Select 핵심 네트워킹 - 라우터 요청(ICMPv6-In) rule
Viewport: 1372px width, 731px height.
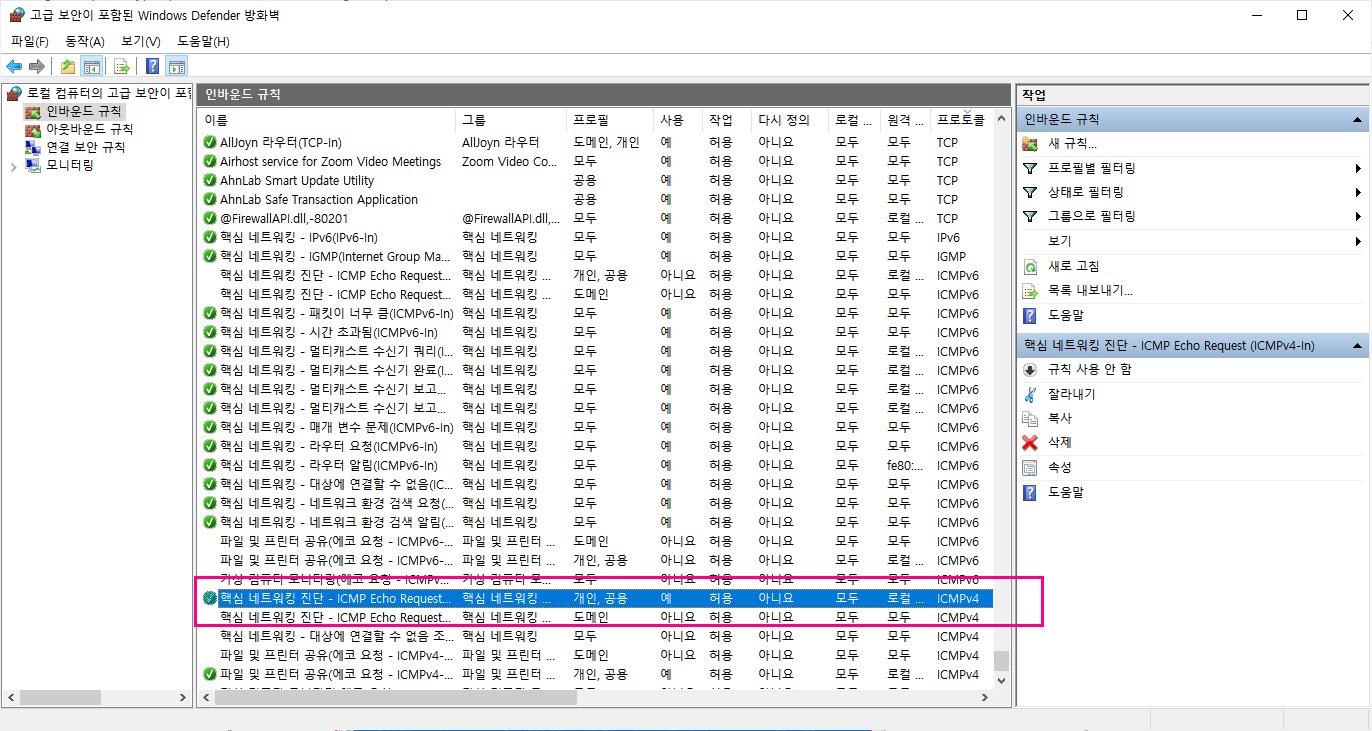(x=328, y=446)
